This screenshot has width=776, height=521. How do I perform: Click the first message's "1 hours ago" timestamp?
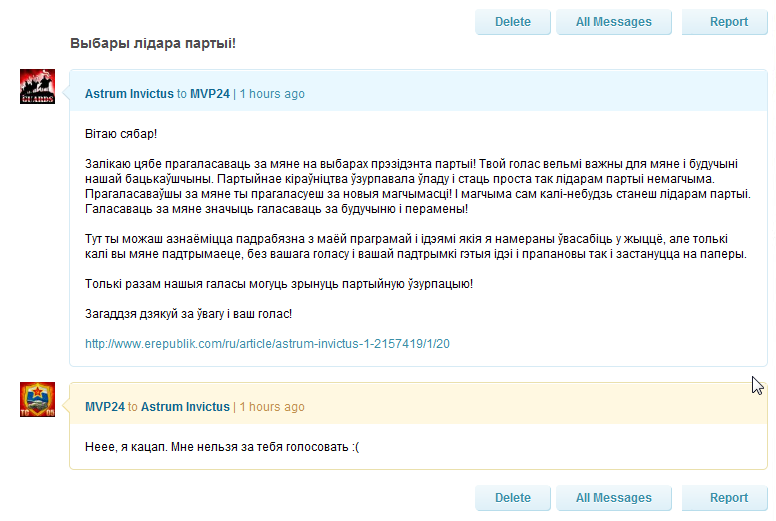tap(272, 94)
